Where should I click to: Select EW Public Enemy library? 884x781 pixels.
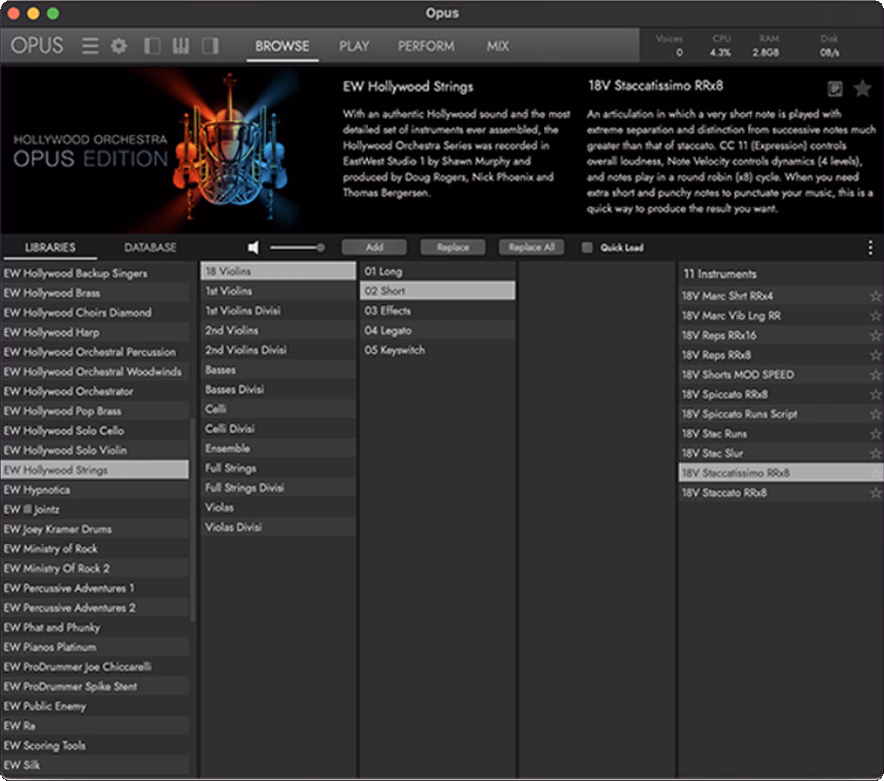(95, 706)
